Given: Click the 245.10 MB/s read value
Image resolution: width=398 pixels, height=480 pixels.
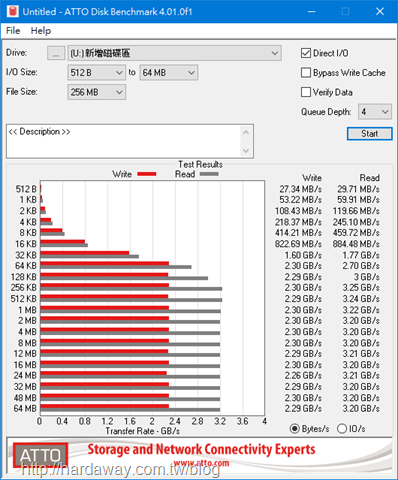Looking at the screenshot, I should pyautogui.click(x=356, y=222).
